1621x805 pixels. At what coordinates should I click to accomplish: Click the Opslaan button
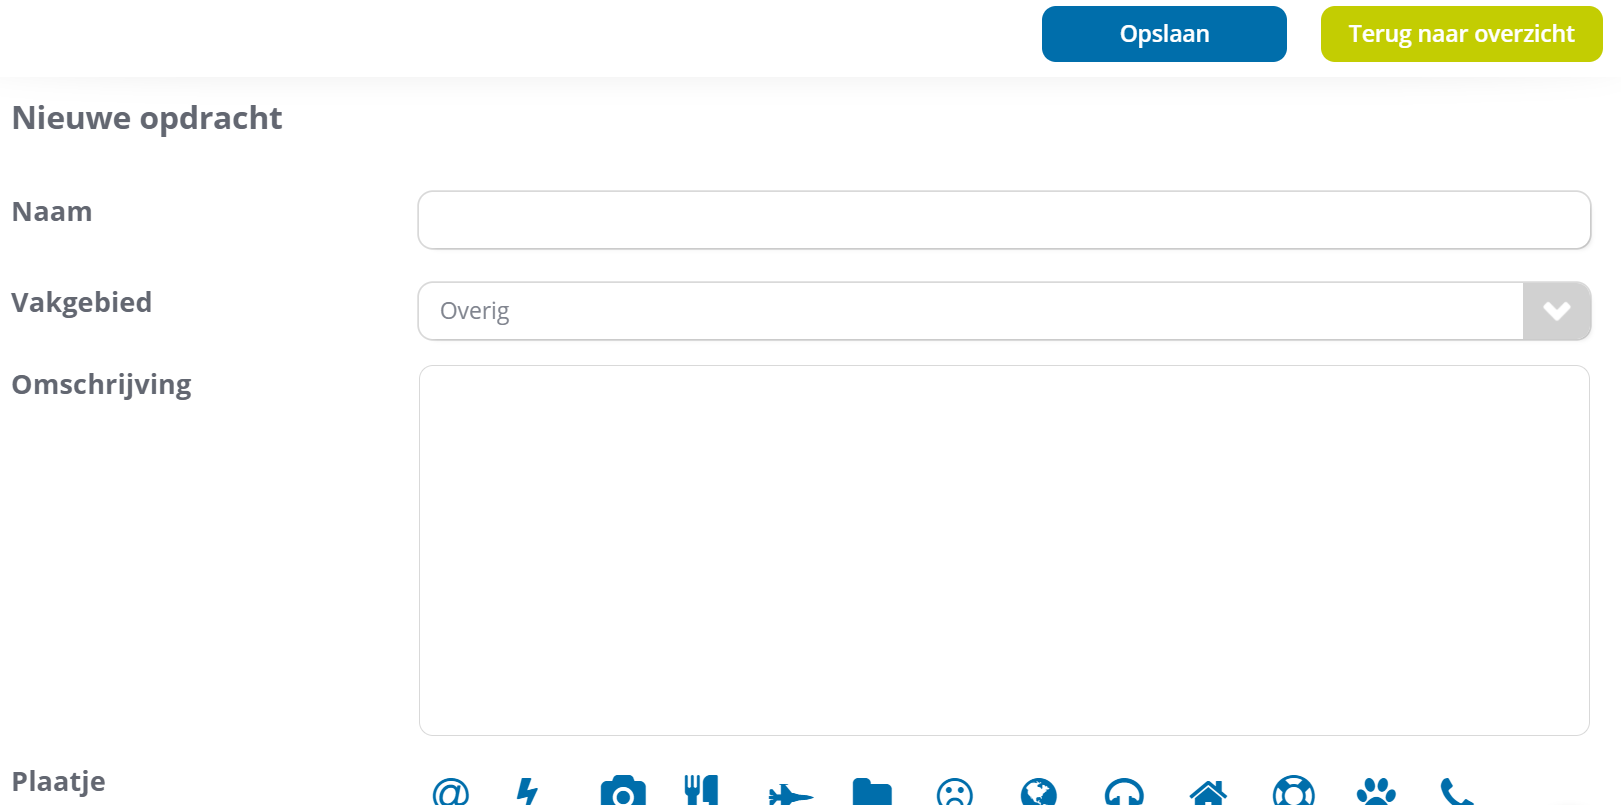coord(1164,34)
